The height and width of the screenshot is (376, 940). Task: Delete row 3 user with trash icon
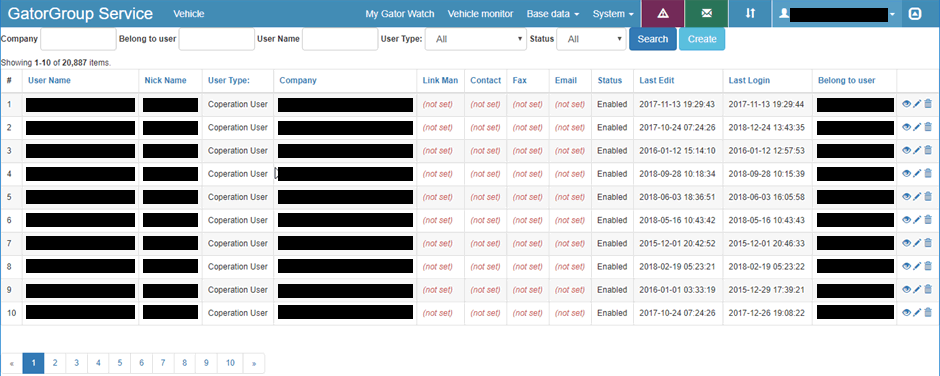click(928, 151)
